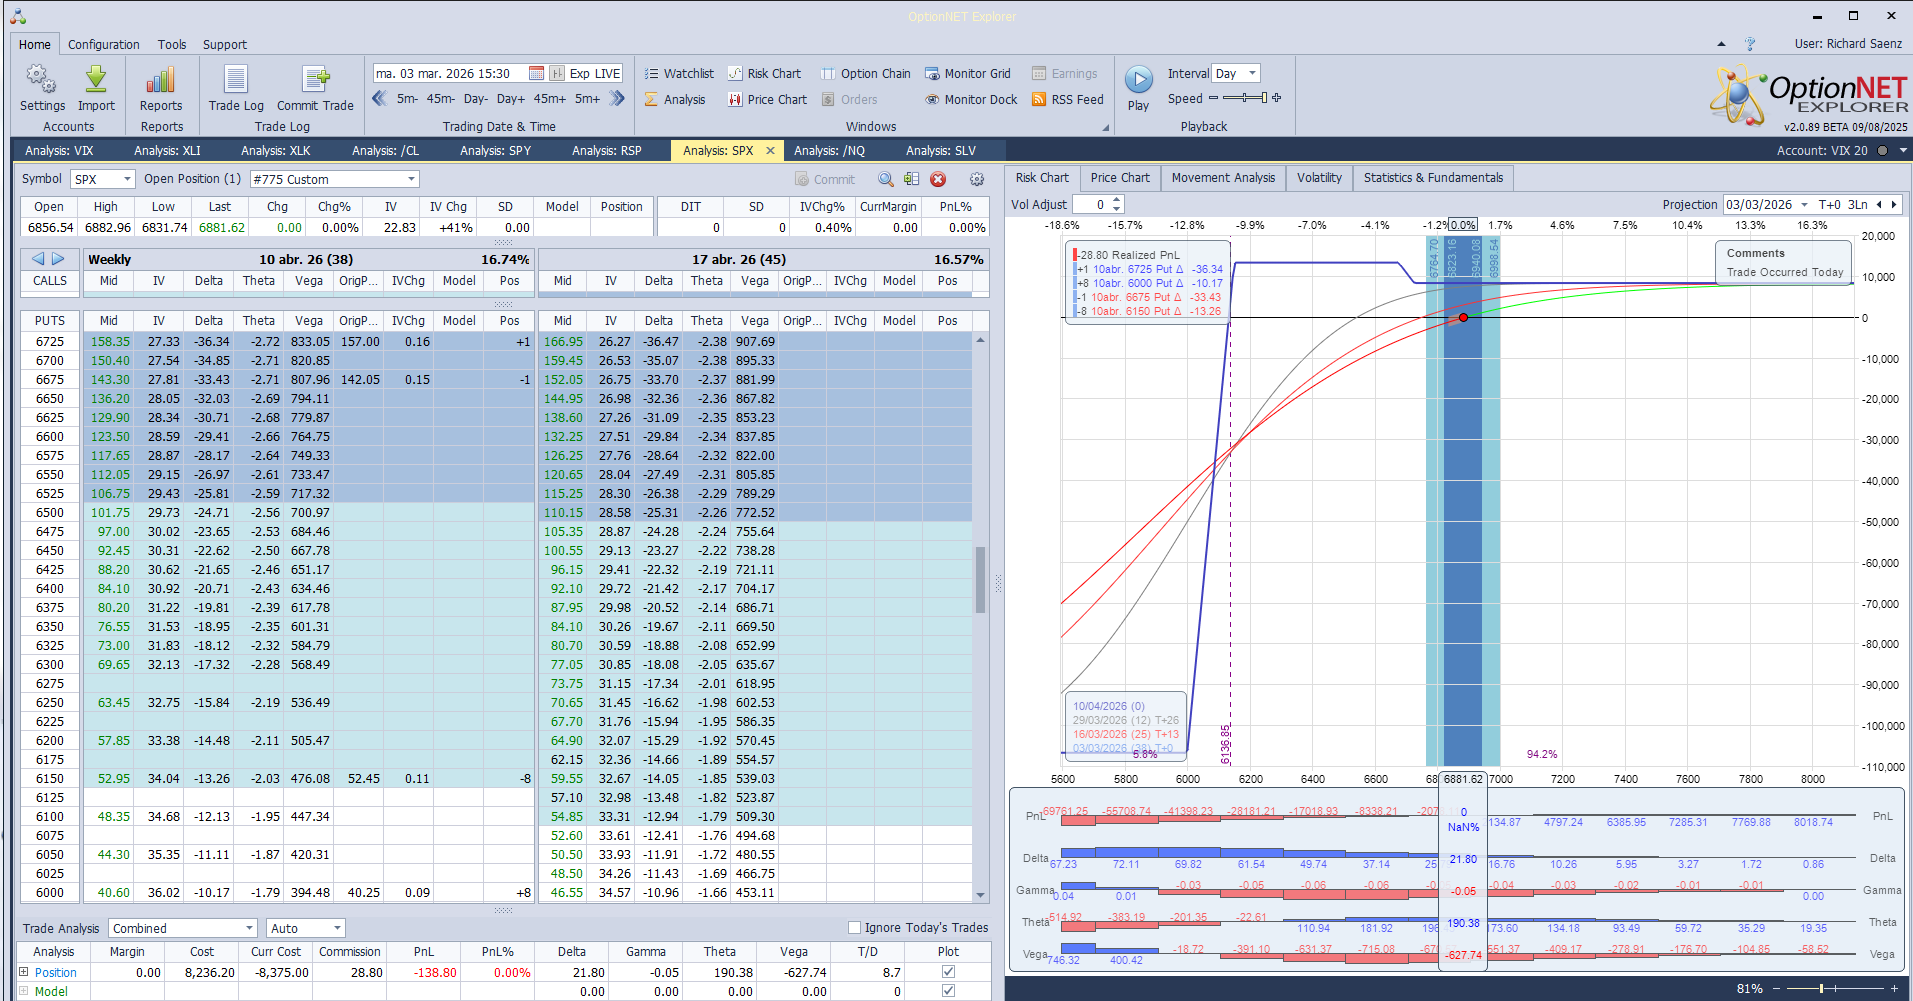Open the Settings gear icon
Image resolution: width=1913 pixels, height=1001 pixels.
[41, 80]
